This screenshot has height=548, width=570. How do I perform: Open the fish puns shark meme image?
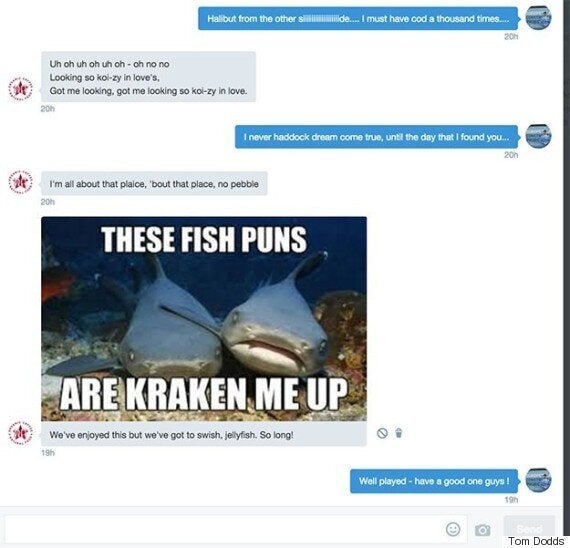click(x=204, y=319)
